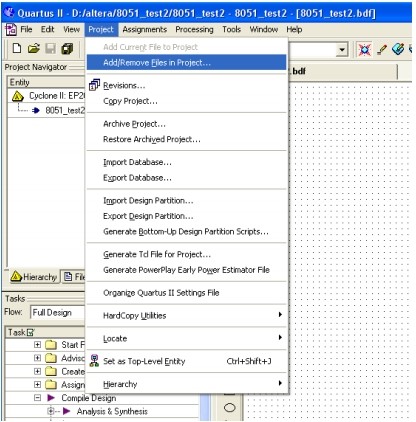Image resolution: width=416 pixels, height=422 pixels.
Task: Expand the HardCopy Utilities submenu
Action: click(186, 315)
